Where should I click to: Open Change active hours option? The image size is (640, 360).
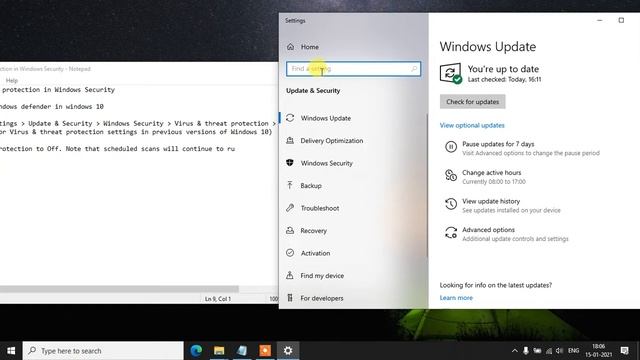(491, 173)
